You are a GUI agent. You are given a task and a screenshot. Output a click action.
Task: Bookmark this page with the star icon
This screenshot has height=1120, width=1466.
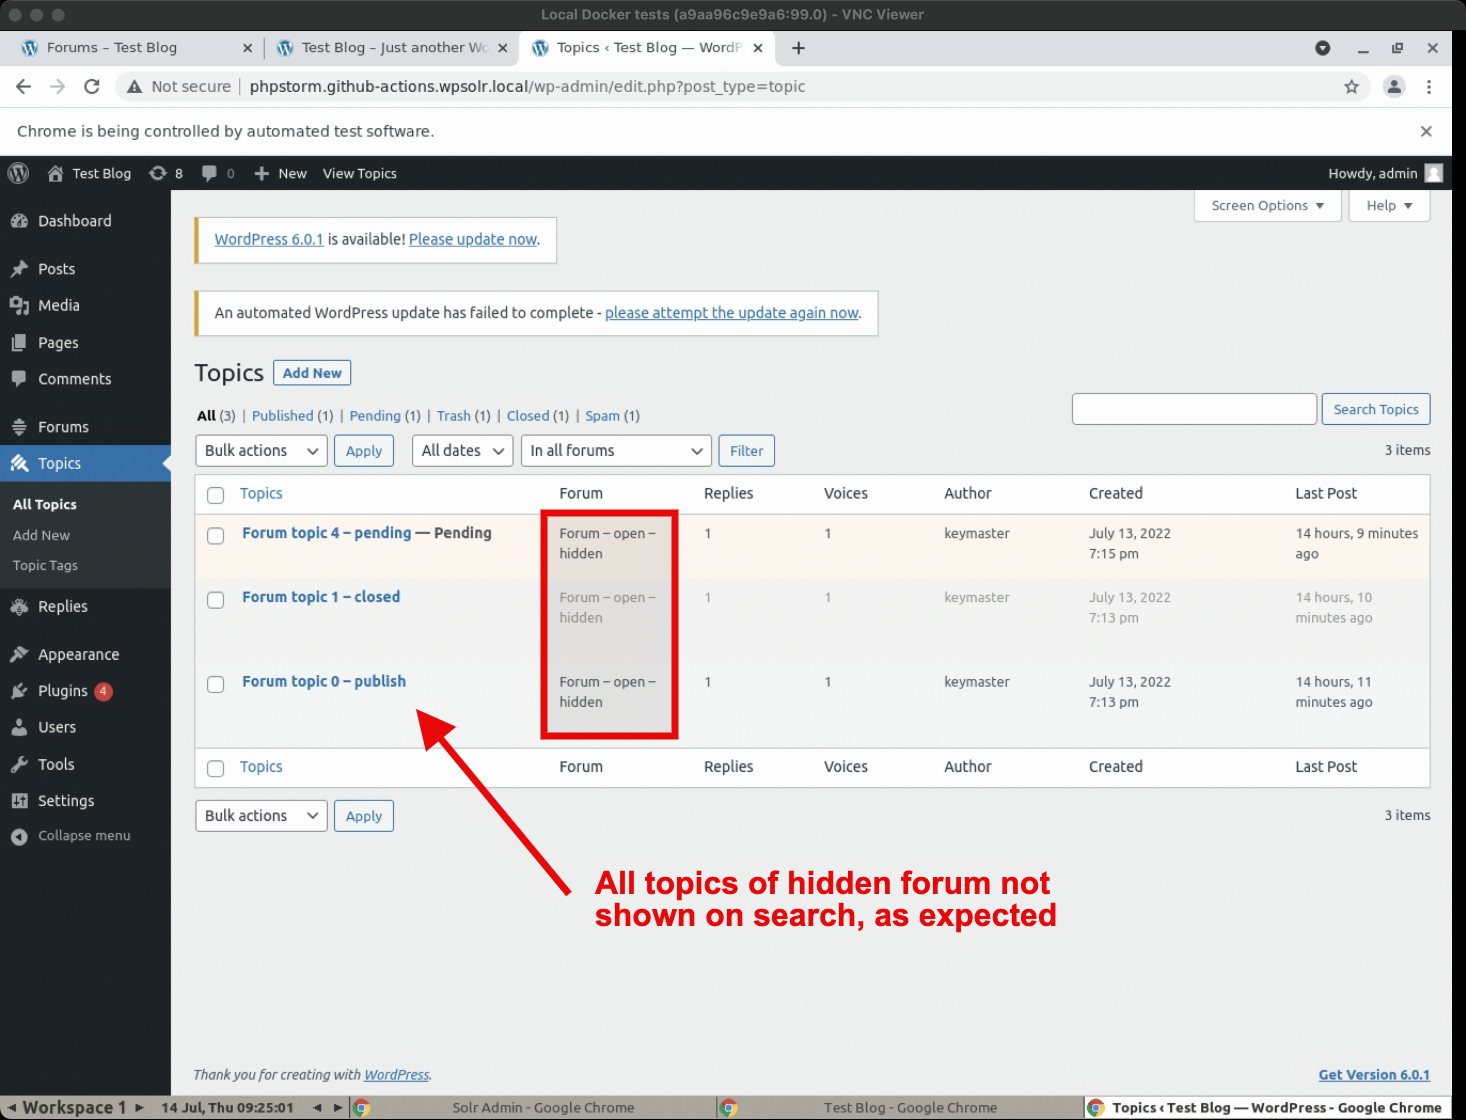pyautogui.click(x=1351, y=86)
